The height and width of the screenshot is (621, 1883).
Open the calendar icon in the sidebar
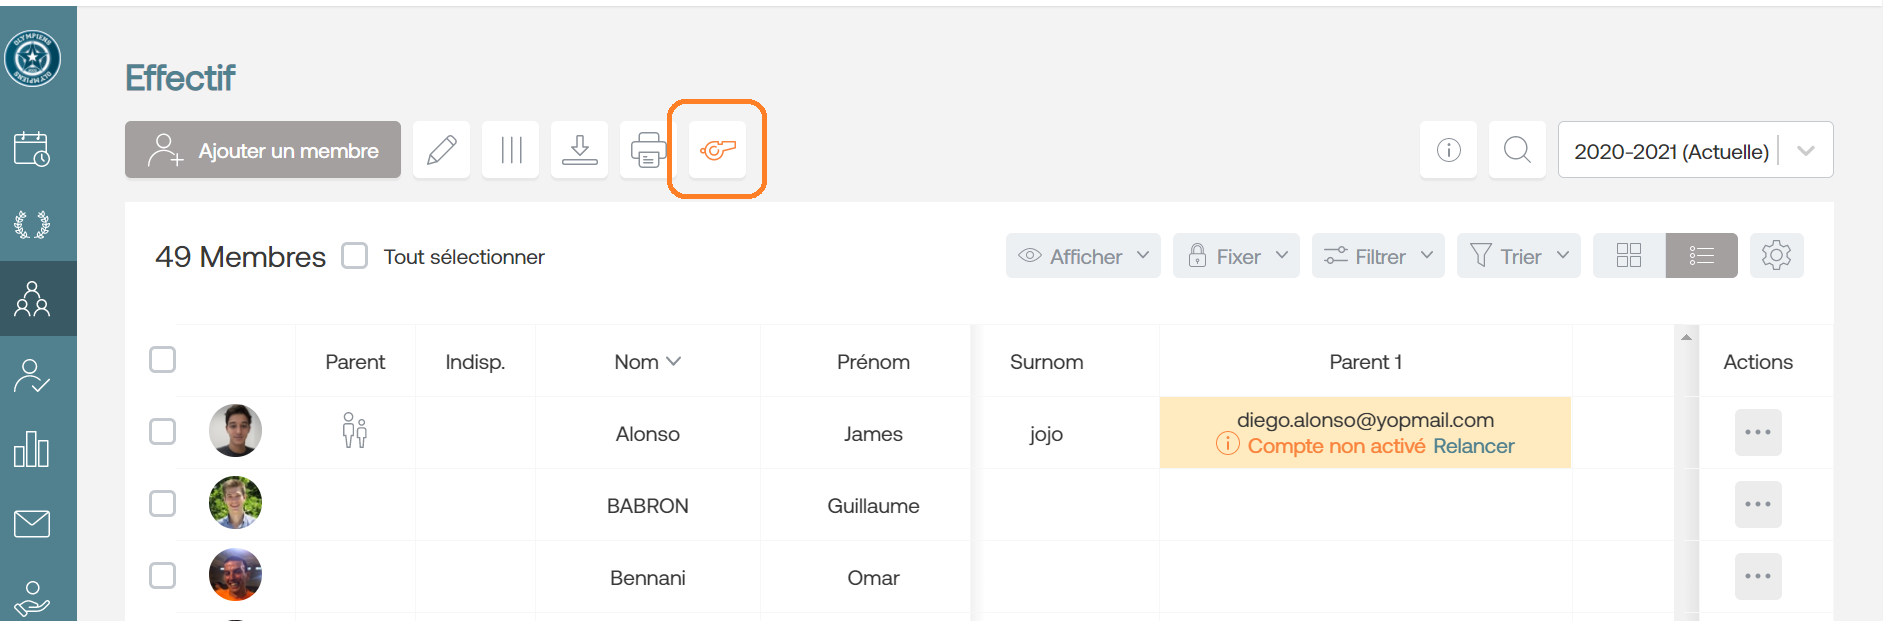point(32,149)
